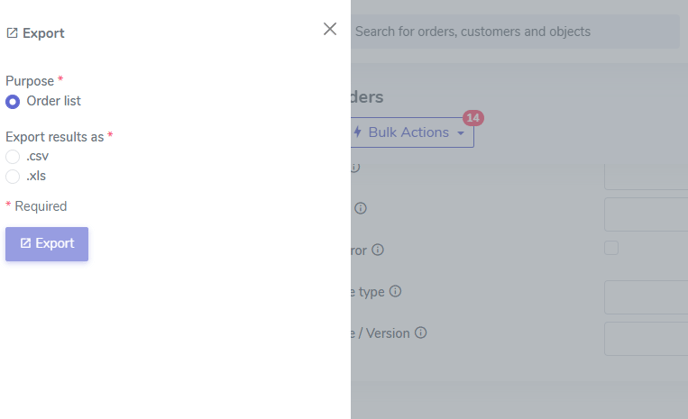Click the red 14 notification badge

click(473, 118)
